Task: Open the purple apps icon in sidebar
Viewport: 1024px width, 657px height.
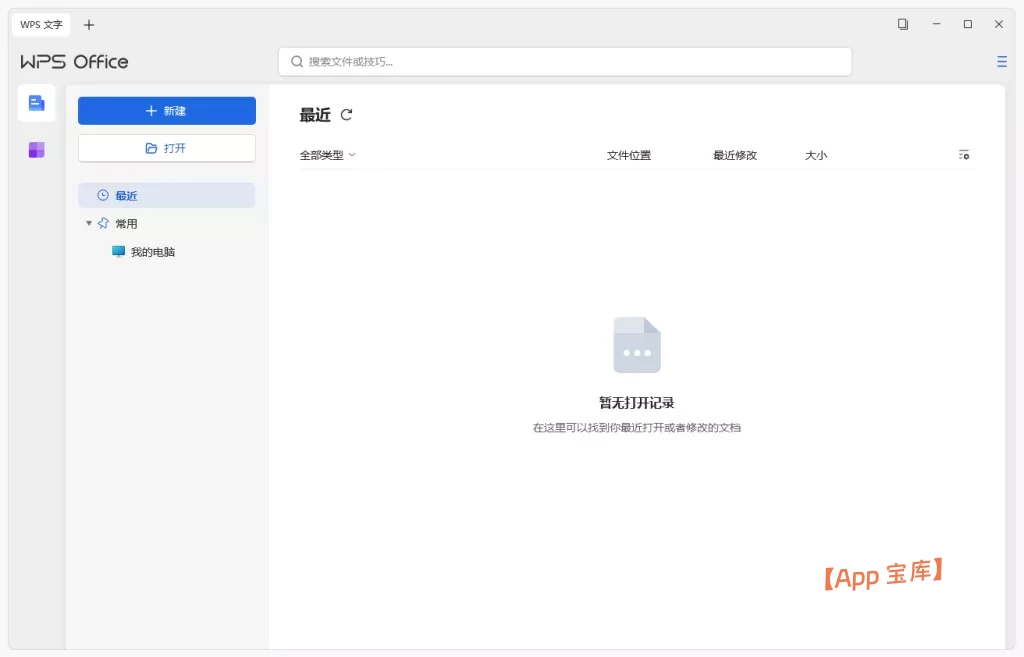Action: click(x=36, y=149)
